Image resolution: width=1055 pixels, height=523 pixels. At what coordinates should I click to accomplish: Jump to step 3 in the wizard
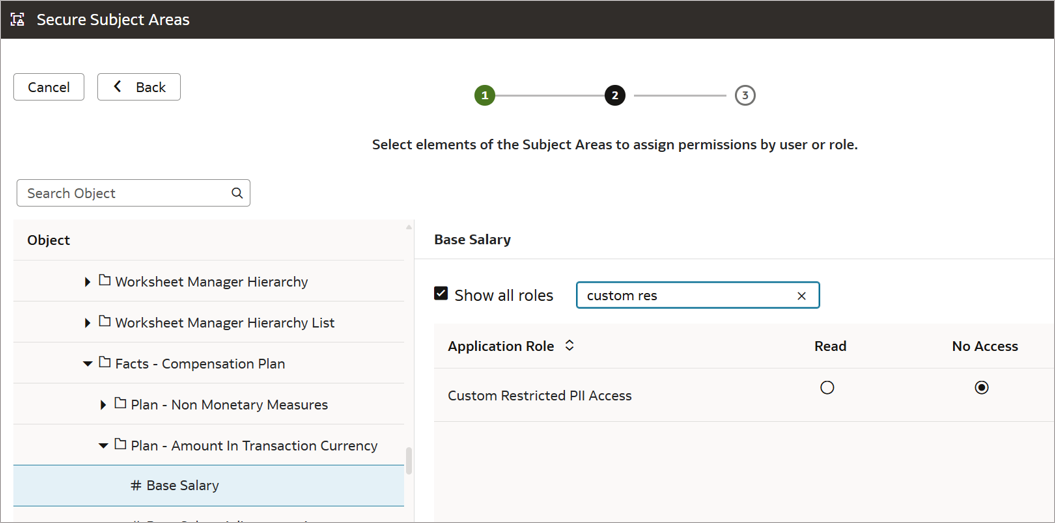coord(744,96)
